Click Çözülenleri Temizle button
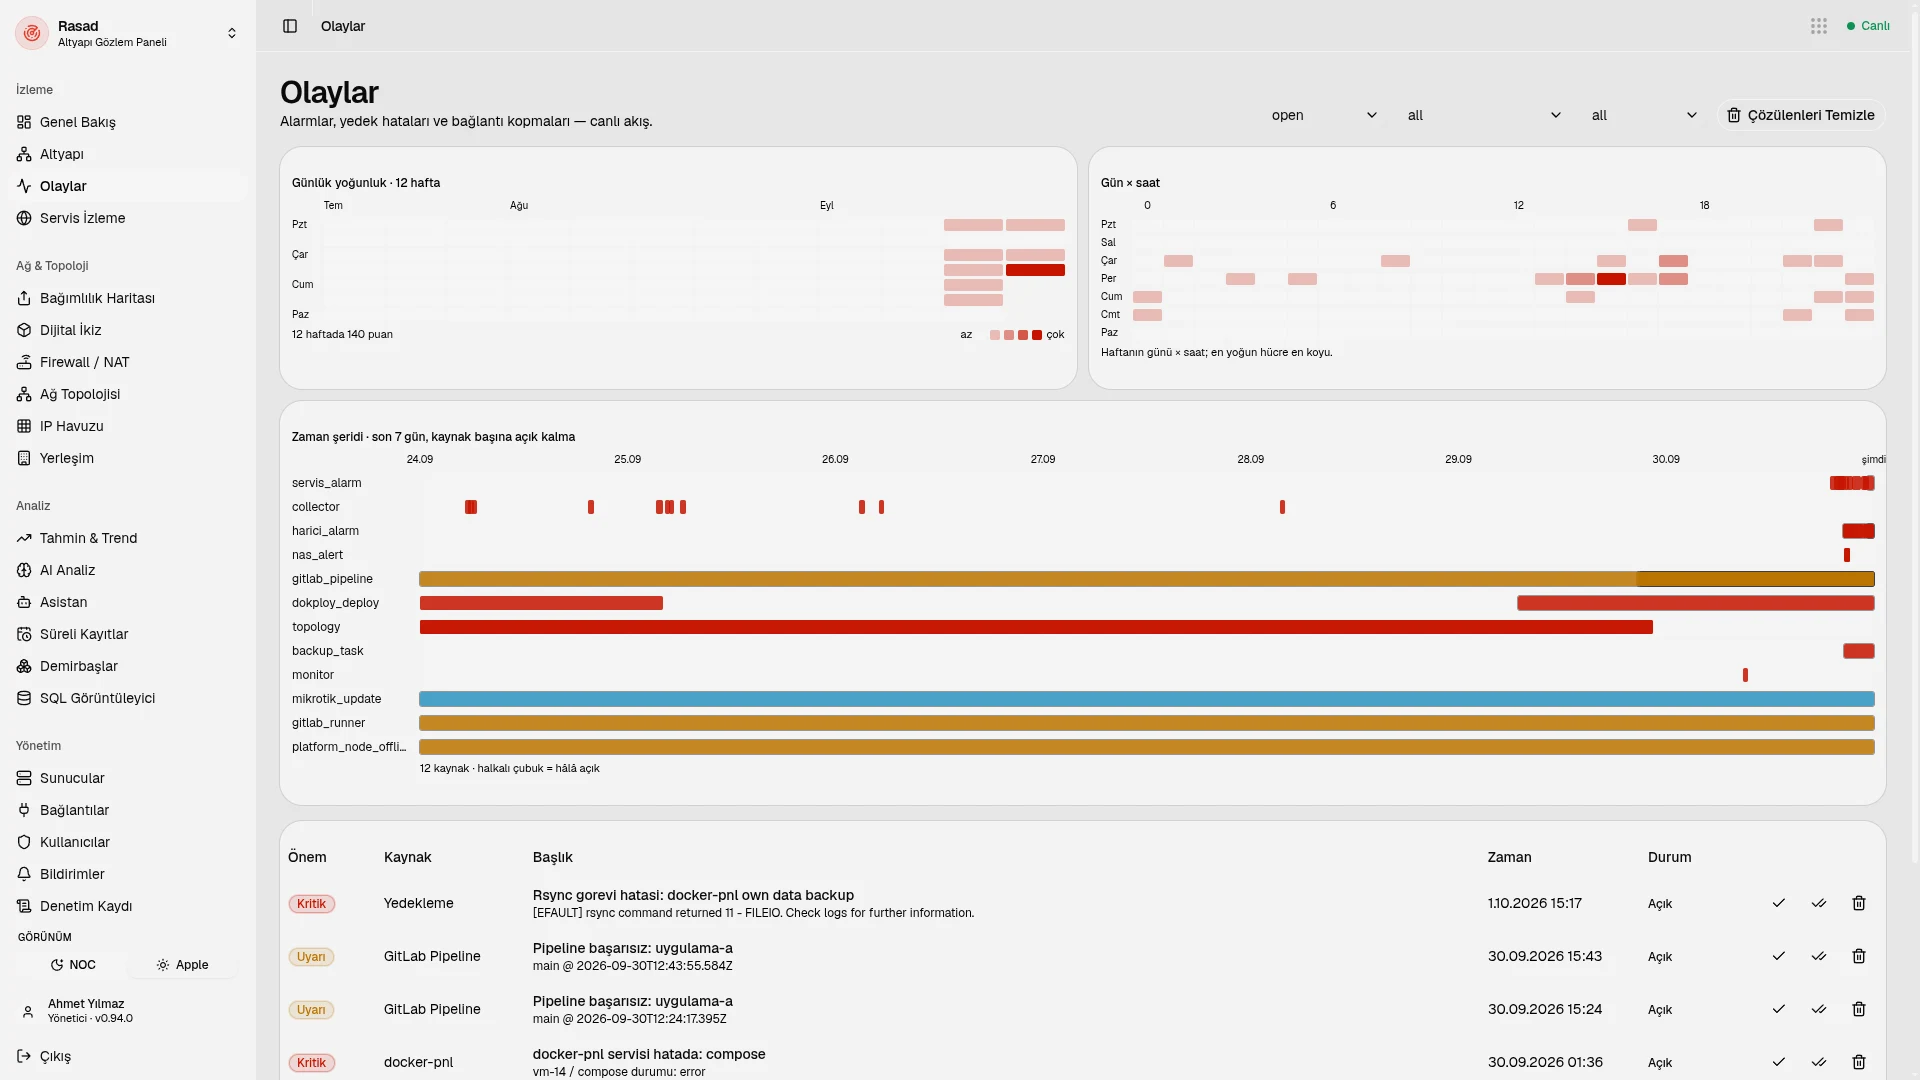This screenshot has height=1080, width=1920. coord(1801,115)
